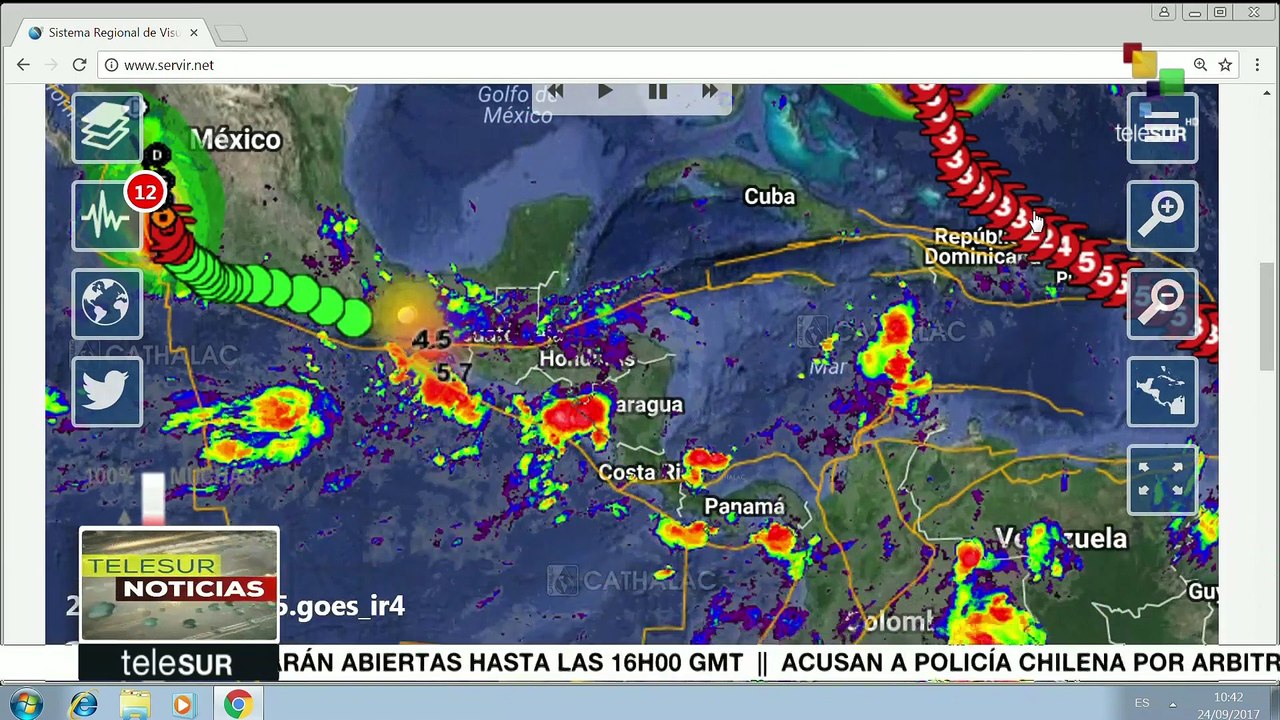This screenshot has height=720, width=1280.
Task: Click the ES language indicator
Action: tap(1142, 703)
